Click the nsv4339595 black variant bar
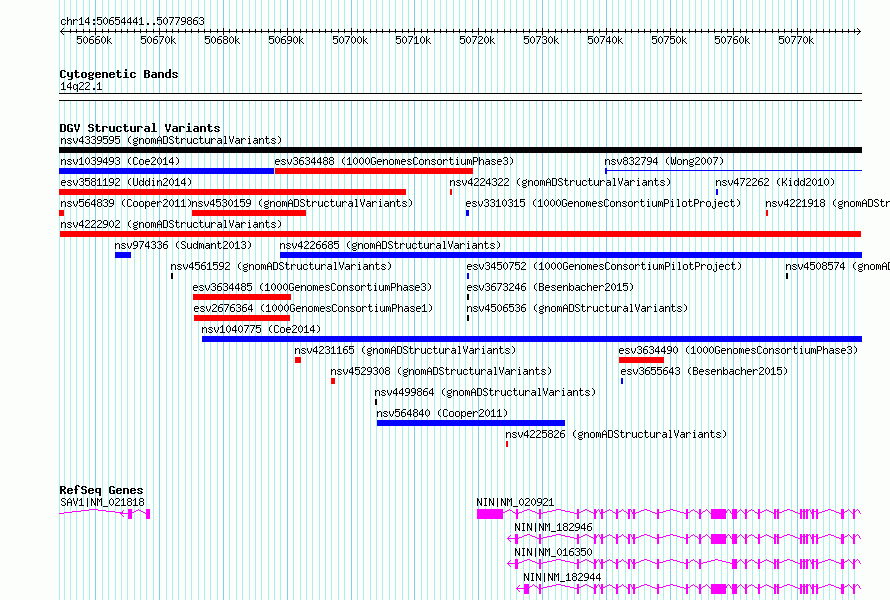Viewport: 890px width, 600px height. [460, 150]
